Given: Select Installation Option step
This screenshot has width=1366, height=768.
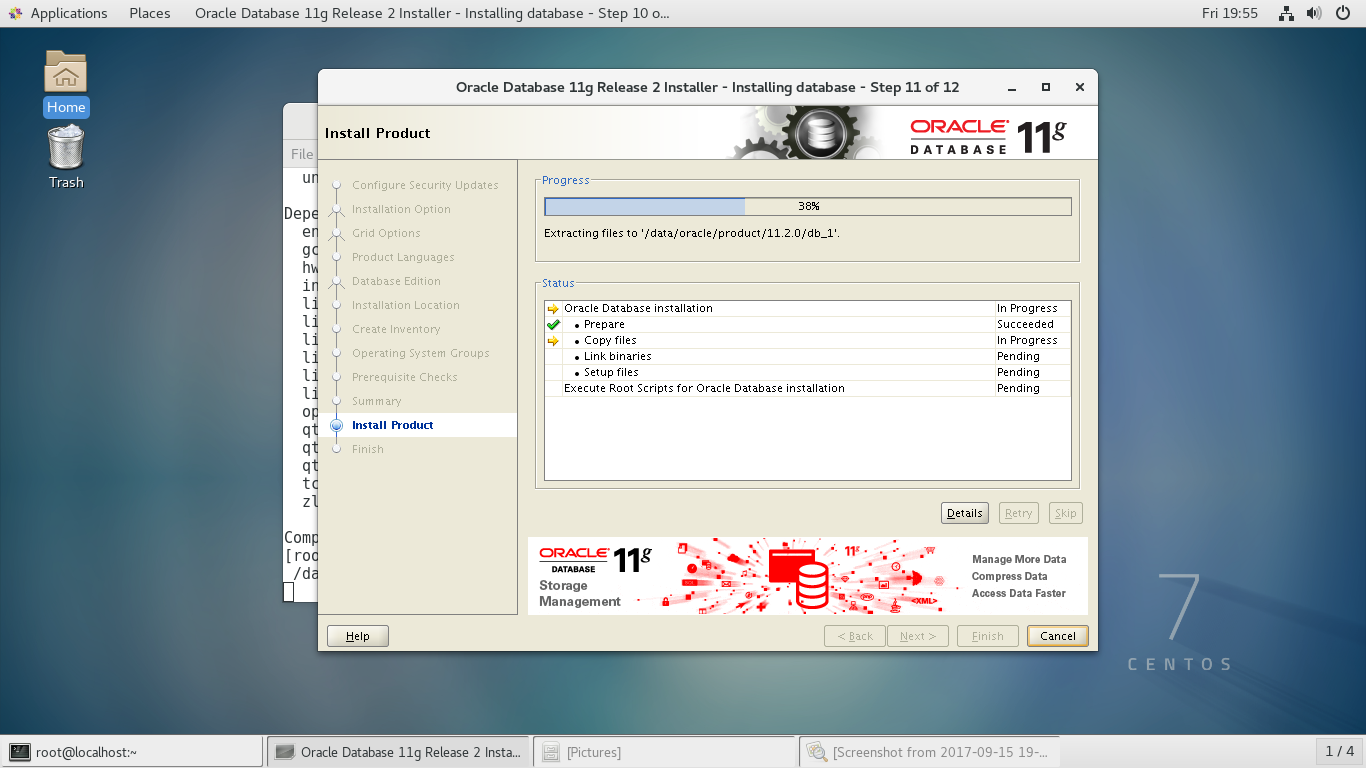Looking at the screenshot, I should coord(401,209).
